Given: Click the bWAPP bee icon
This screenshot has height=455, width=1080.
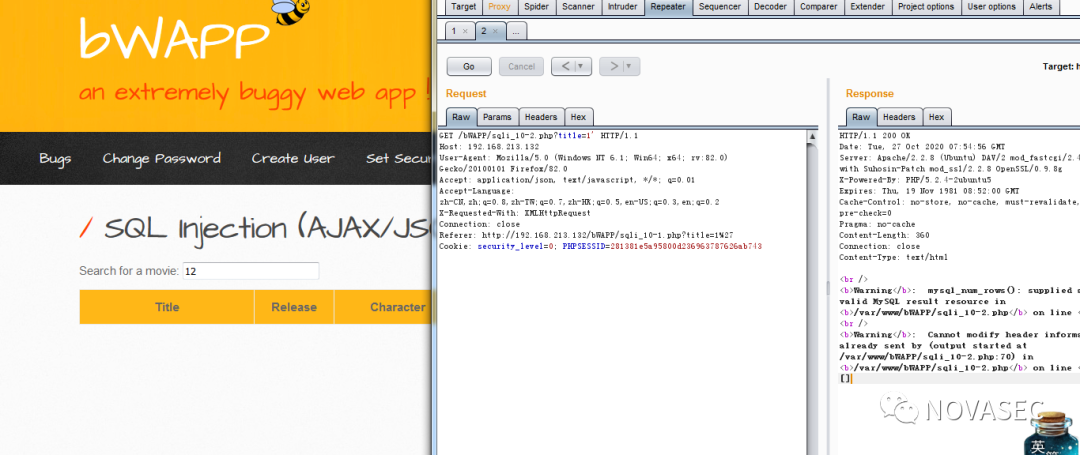Looking at the screenshot, I should coord(290,10).
